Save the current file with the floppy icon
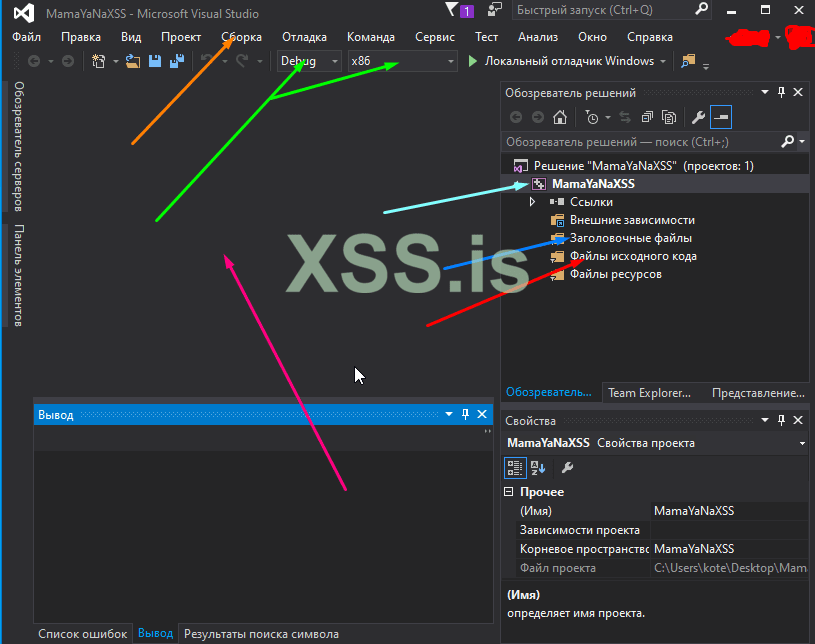815x644 pixels. (155, 61)
